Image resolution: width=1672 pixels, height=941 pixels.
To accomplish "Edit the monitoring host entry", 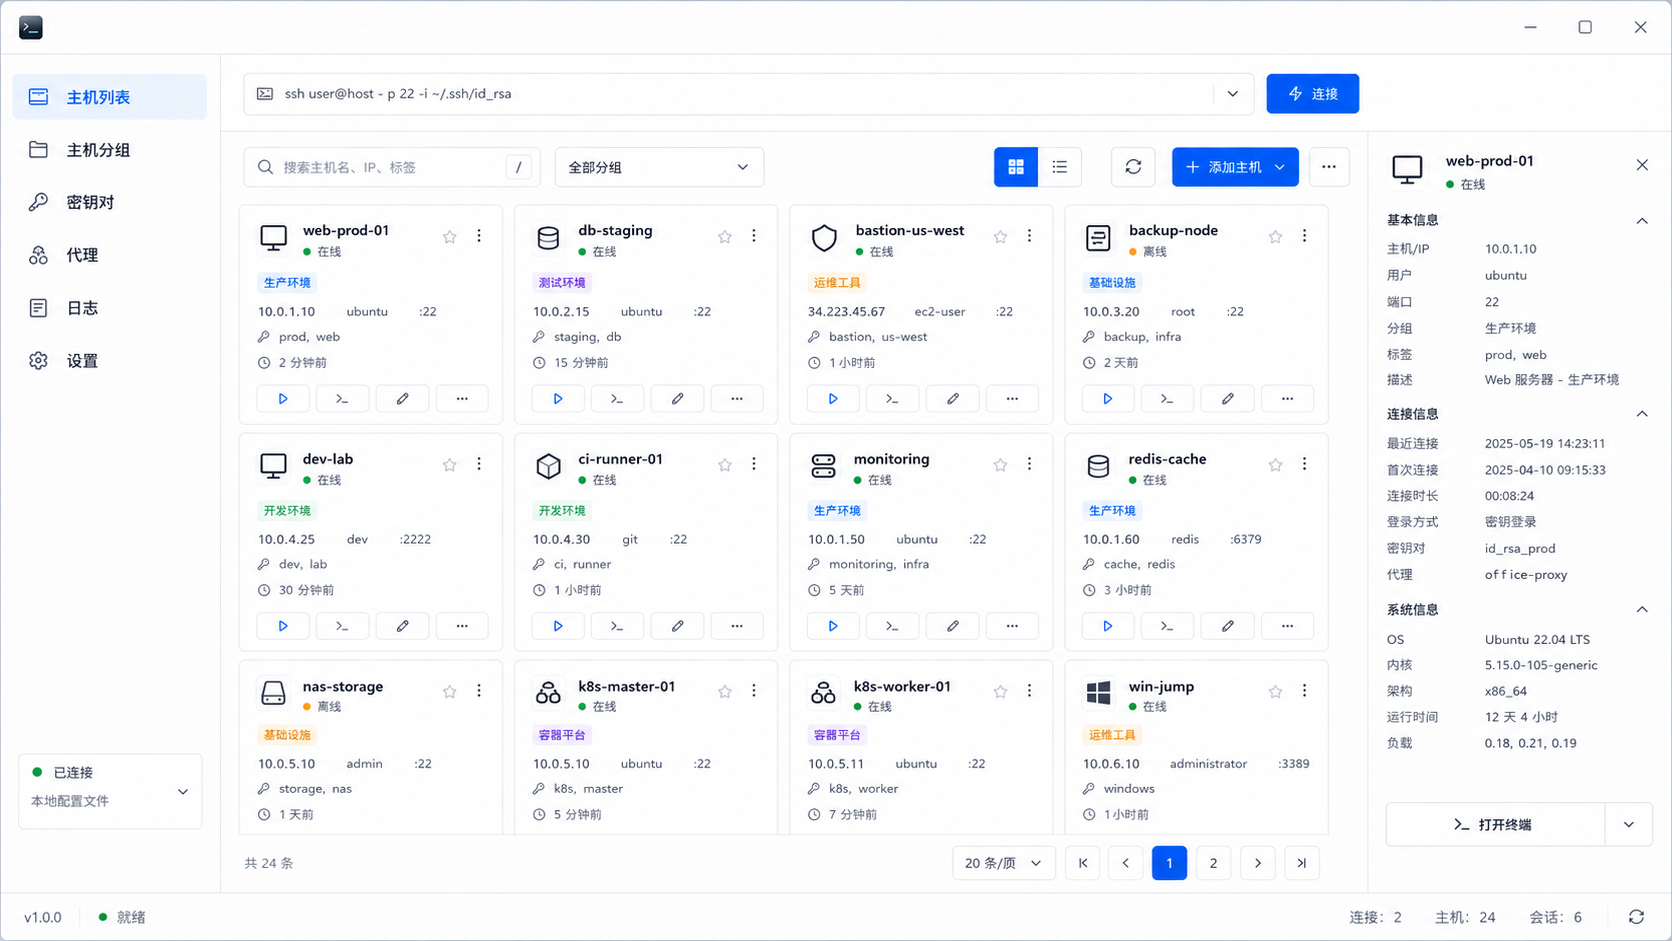I will (x=952, y=626).
